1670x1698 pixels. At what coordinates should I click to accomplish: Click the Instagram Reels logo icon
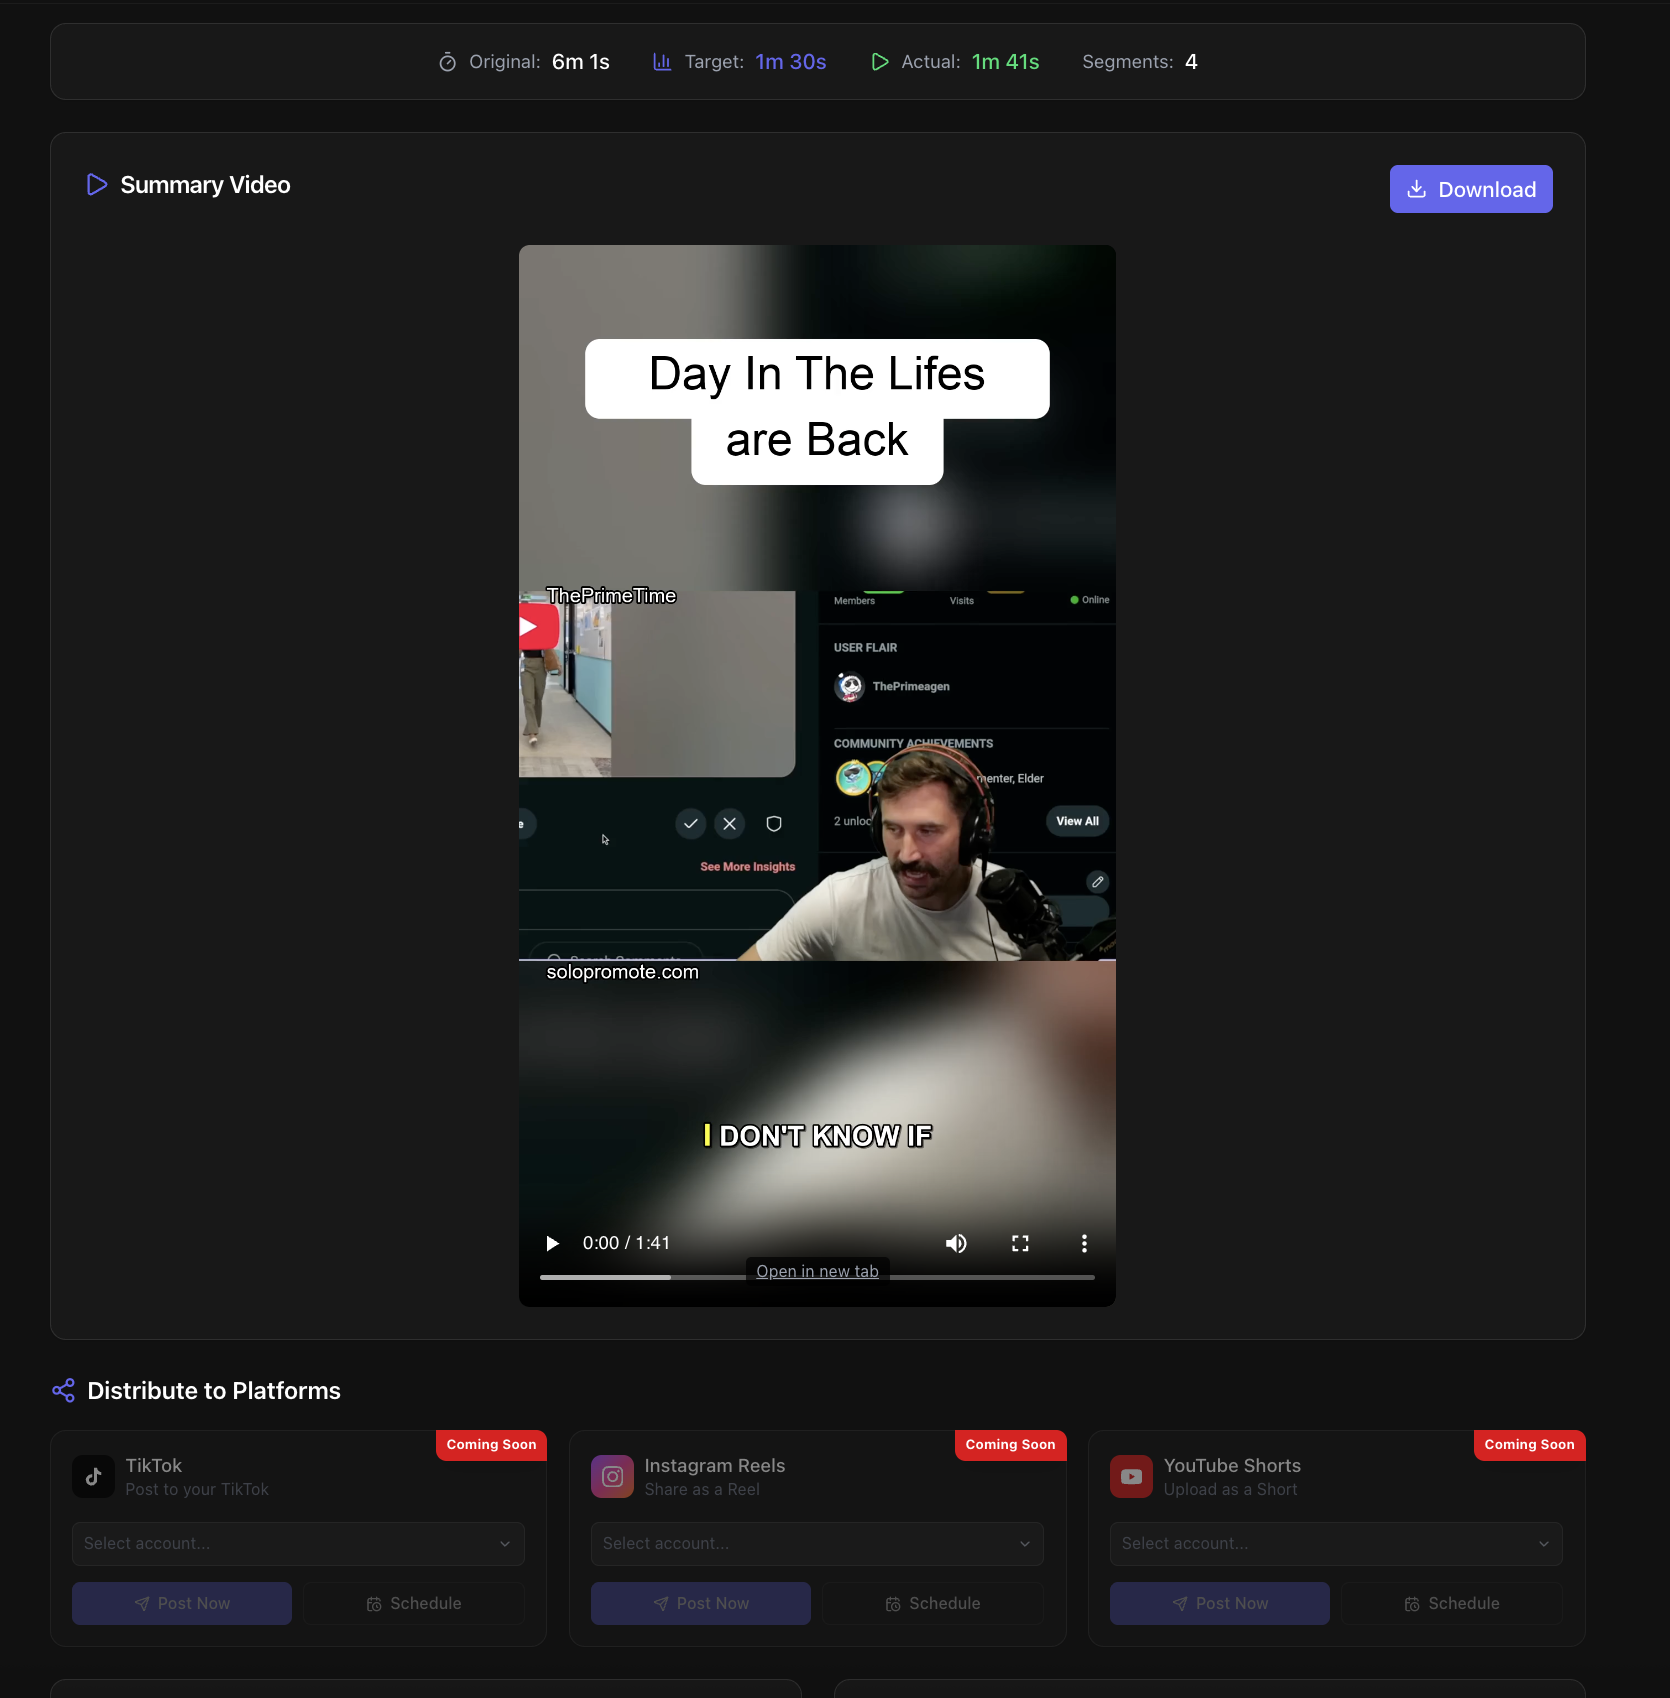[612, 1476]
